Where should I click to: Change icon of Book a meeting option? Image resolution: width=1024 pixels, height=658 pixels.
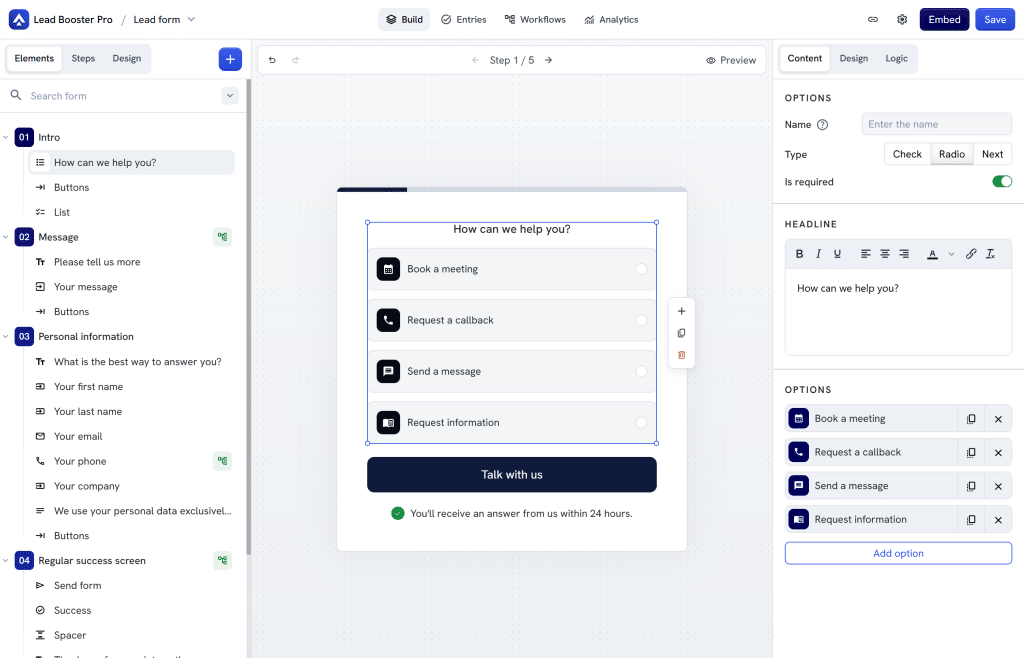pyautogui.click(x=798, y=418)
